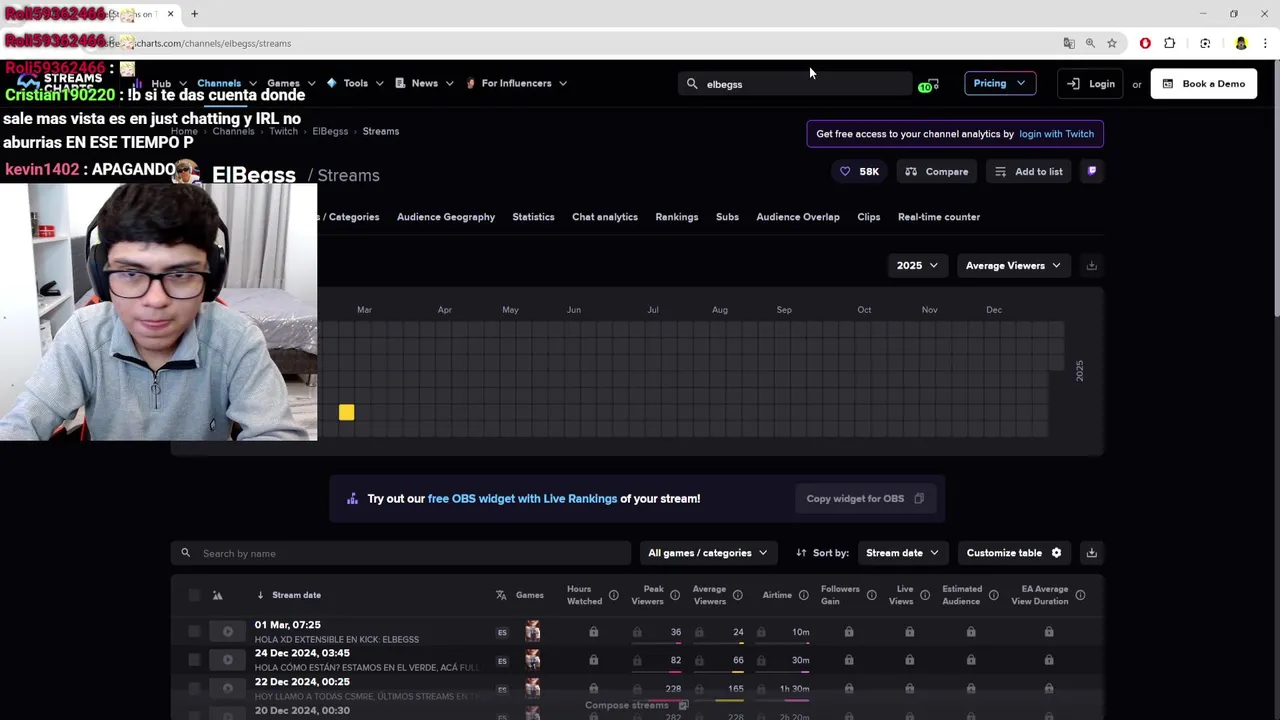Click the translate page icon in address bar
The height and width of the screenshot is (720, 1280).
(x=1069, y=43)
